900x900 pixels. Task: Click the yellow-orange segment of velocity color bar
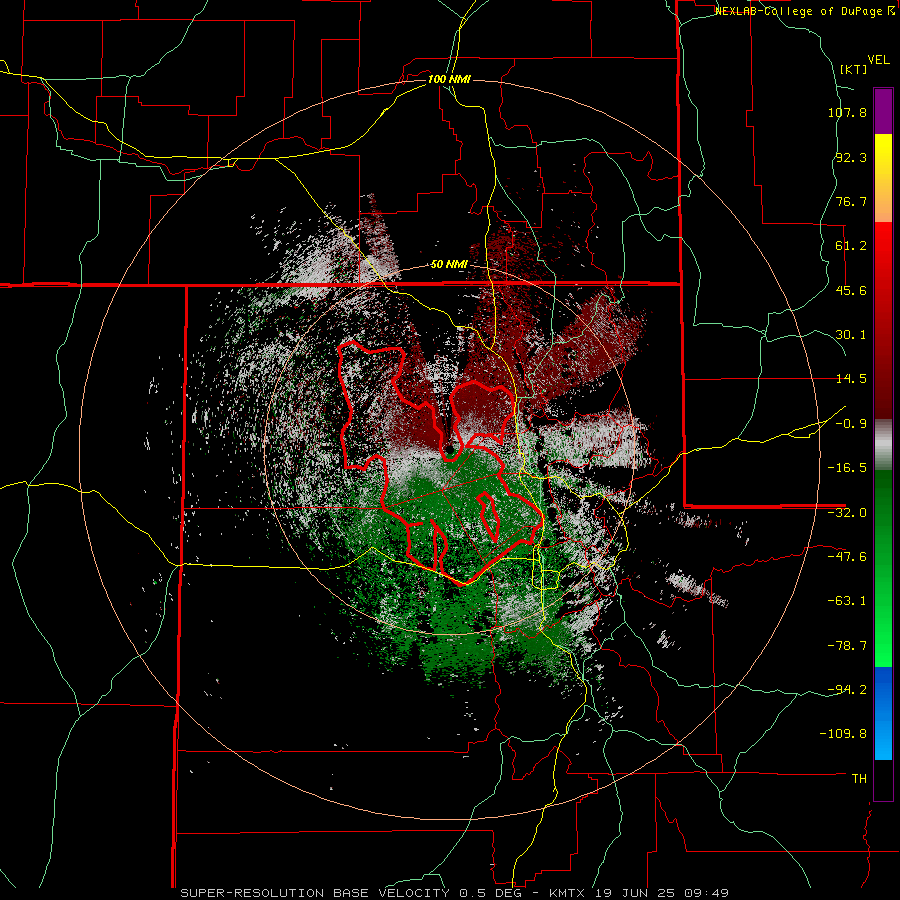tap(883, 178)
